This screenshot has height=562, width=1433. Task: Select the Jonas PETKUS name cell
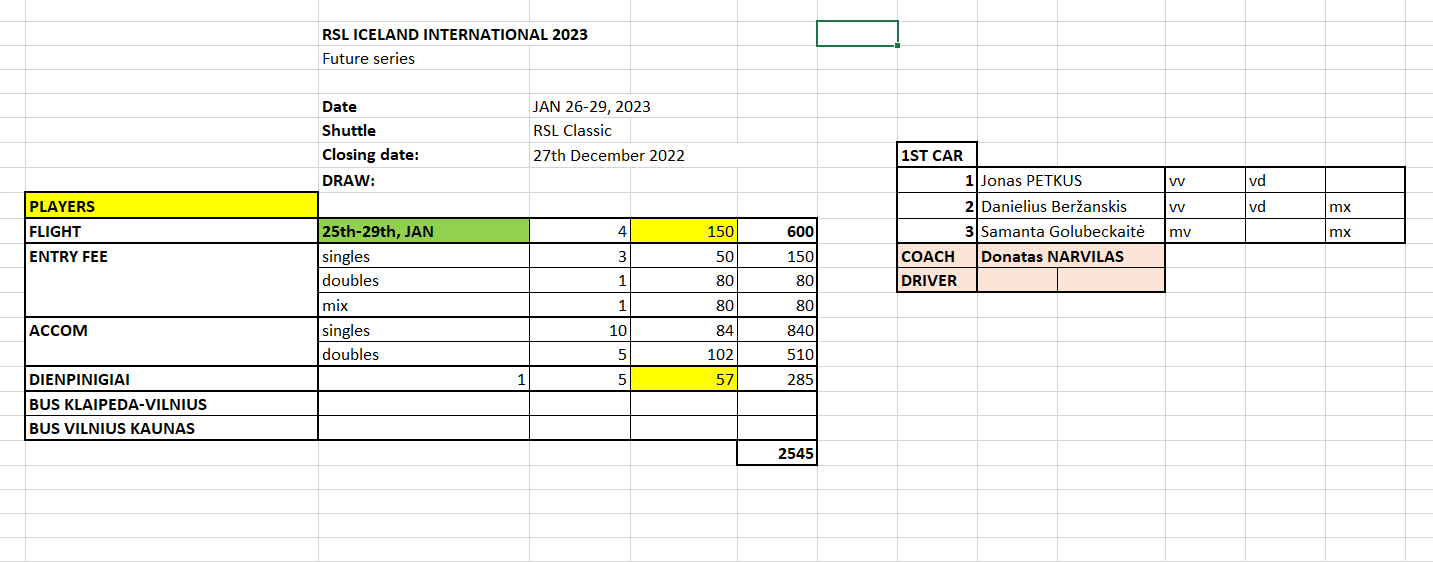coord(1070,181)
